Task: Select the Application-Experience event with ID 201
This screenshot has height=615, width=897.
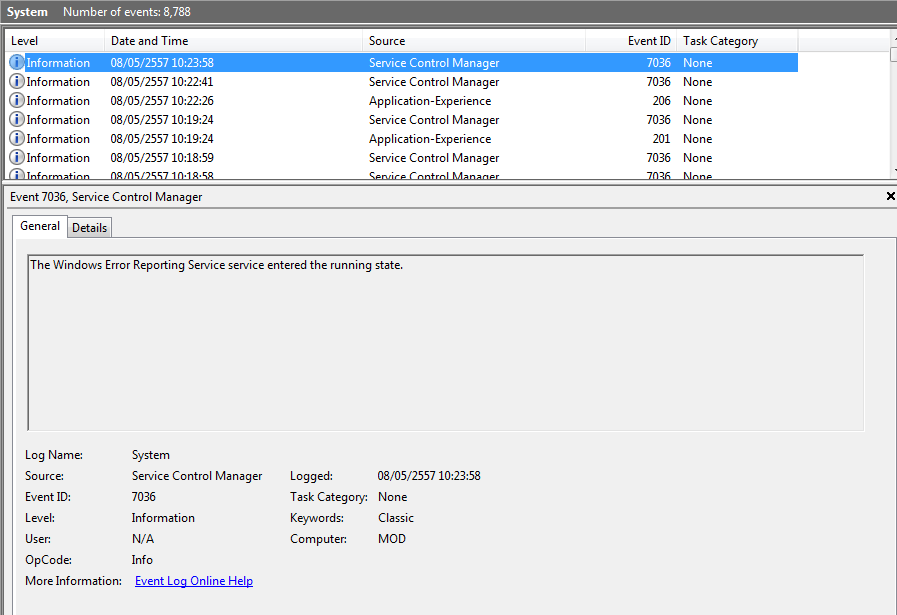Action: 430,139
